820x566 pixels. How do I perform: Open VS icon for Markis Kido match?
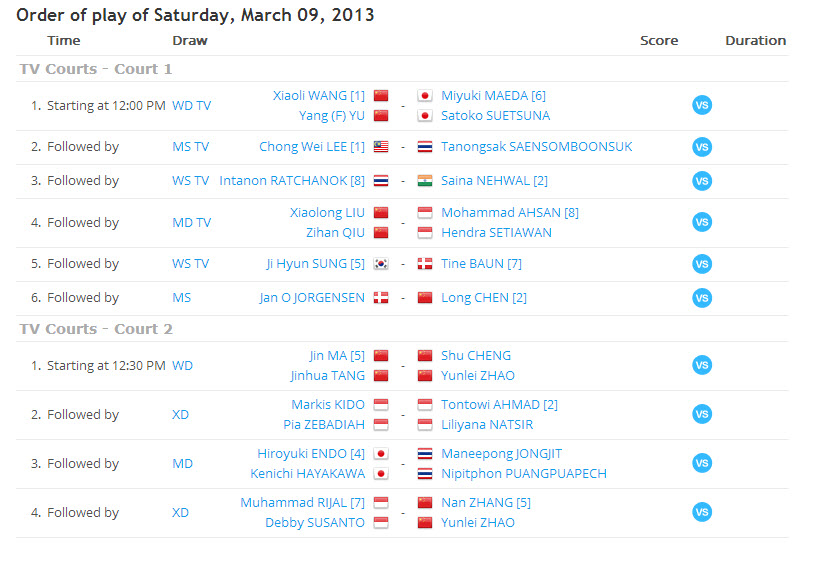pos(702,414)
